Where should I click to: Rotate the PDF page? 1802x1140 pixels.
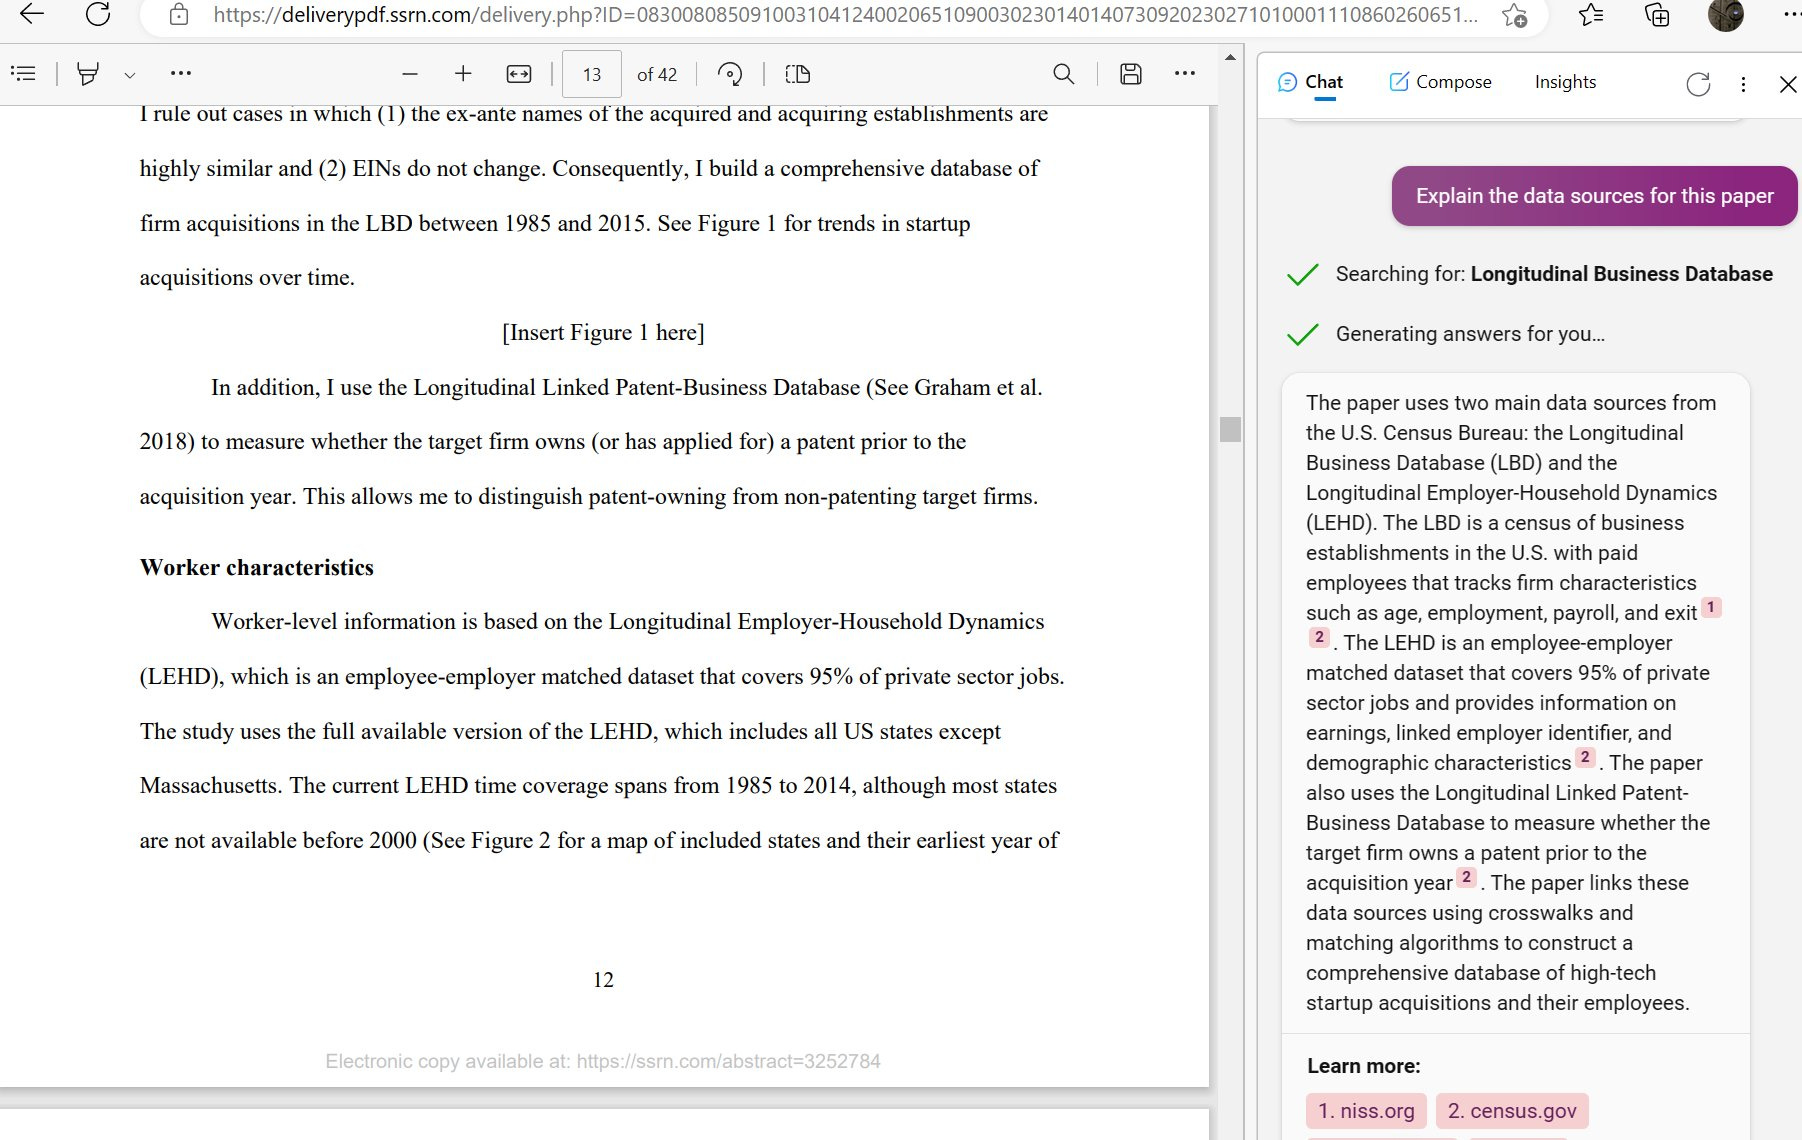click(x=730, y=74)
